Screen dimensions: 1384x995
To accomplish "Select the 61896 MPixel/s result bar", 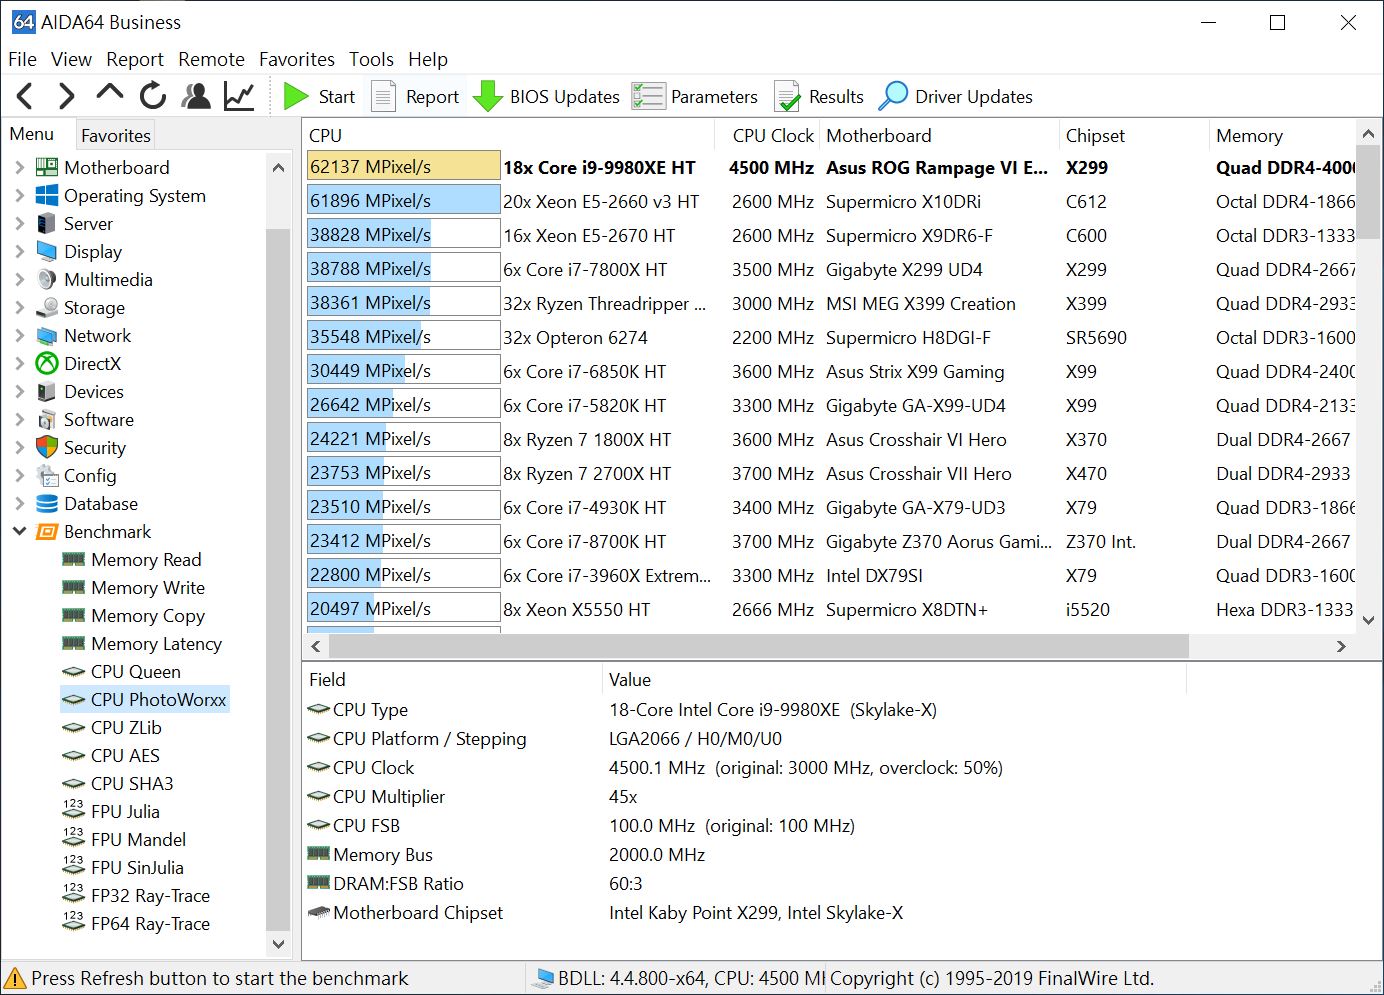I will 404,200.
